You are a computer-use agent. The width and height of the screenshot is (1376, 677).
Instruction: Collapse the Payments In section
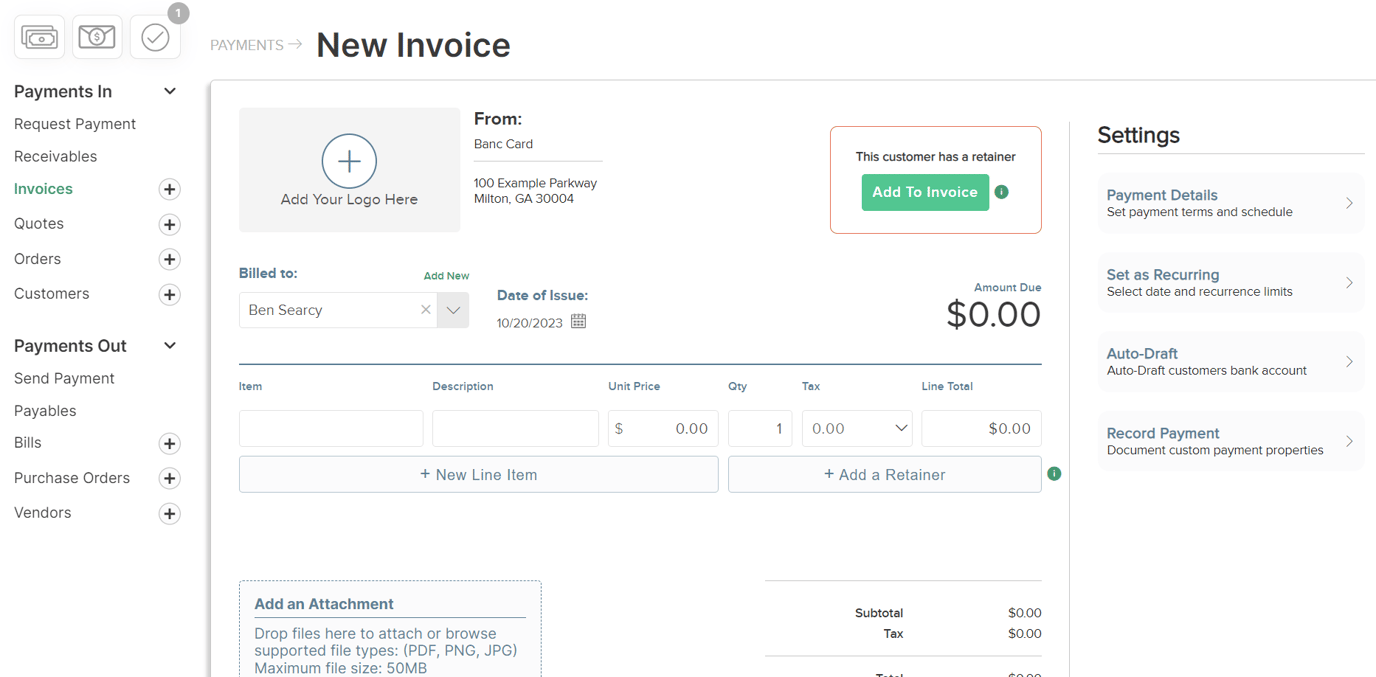pyautogui.click(x=170, y=92)
